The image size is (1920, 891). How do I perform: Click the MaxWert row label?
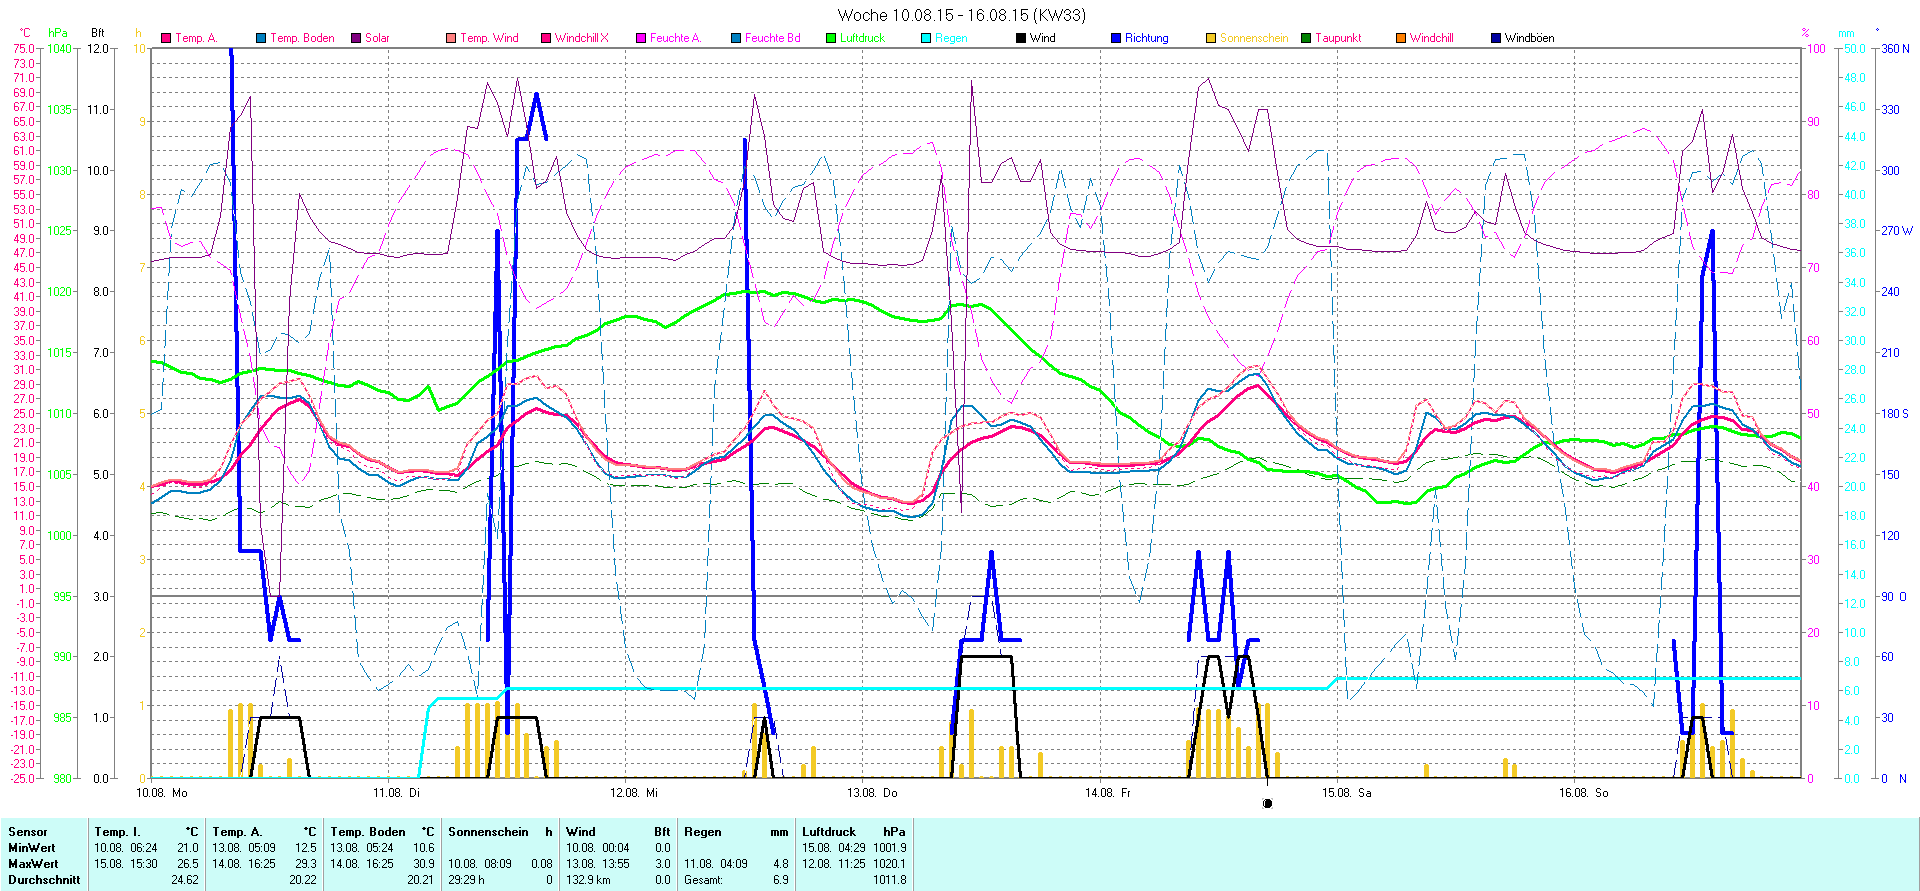pyautogui.click(x=33, y=864)
